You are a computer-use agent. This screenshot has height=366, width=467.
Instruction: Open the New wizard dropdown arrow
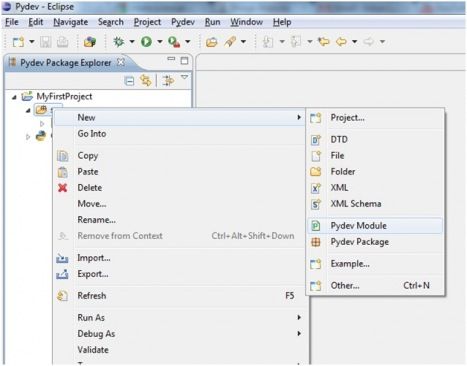(x=32, y=42)
